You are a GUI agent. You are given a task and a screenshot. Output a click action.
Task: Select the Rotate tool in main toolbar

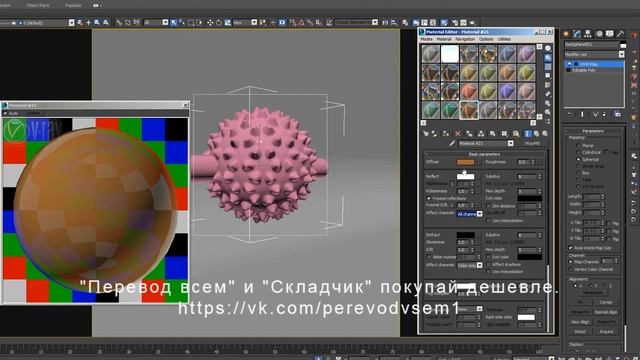click(219, 22)
